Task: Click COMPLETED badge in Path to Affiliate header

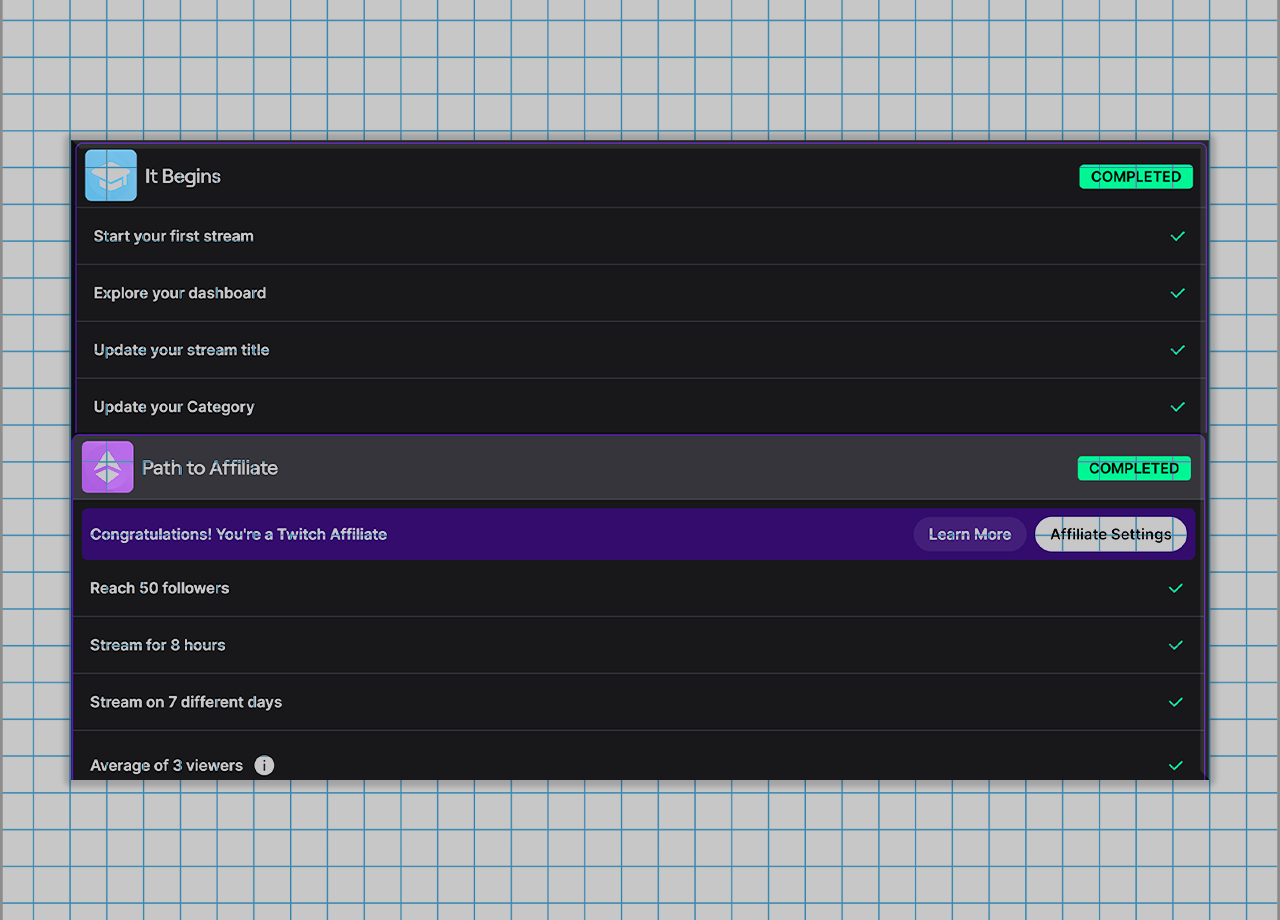Action: (1134, 468)
